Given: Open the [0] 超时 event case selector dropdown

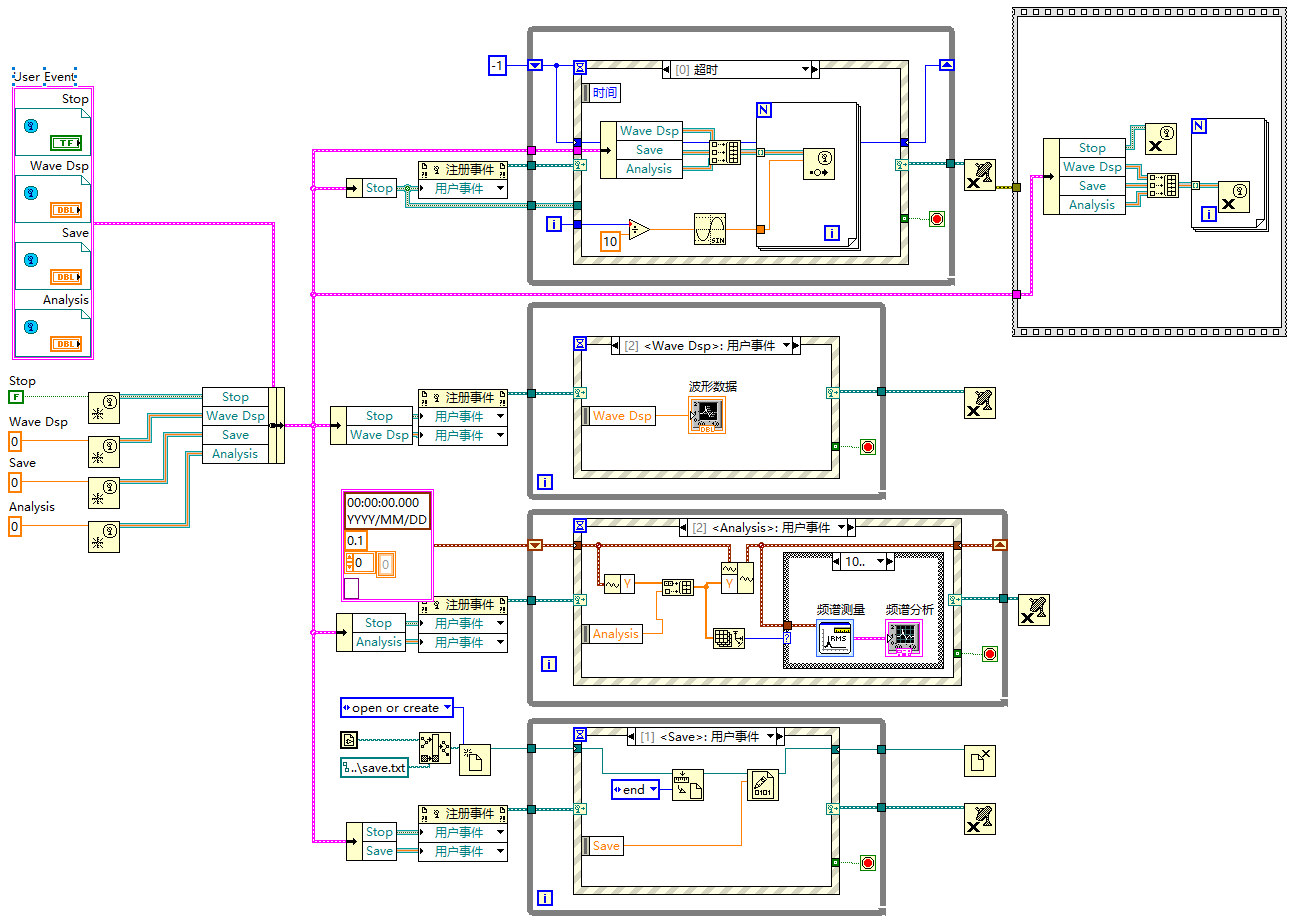Looking at the screenshot, I should click(x=806, y=69).
